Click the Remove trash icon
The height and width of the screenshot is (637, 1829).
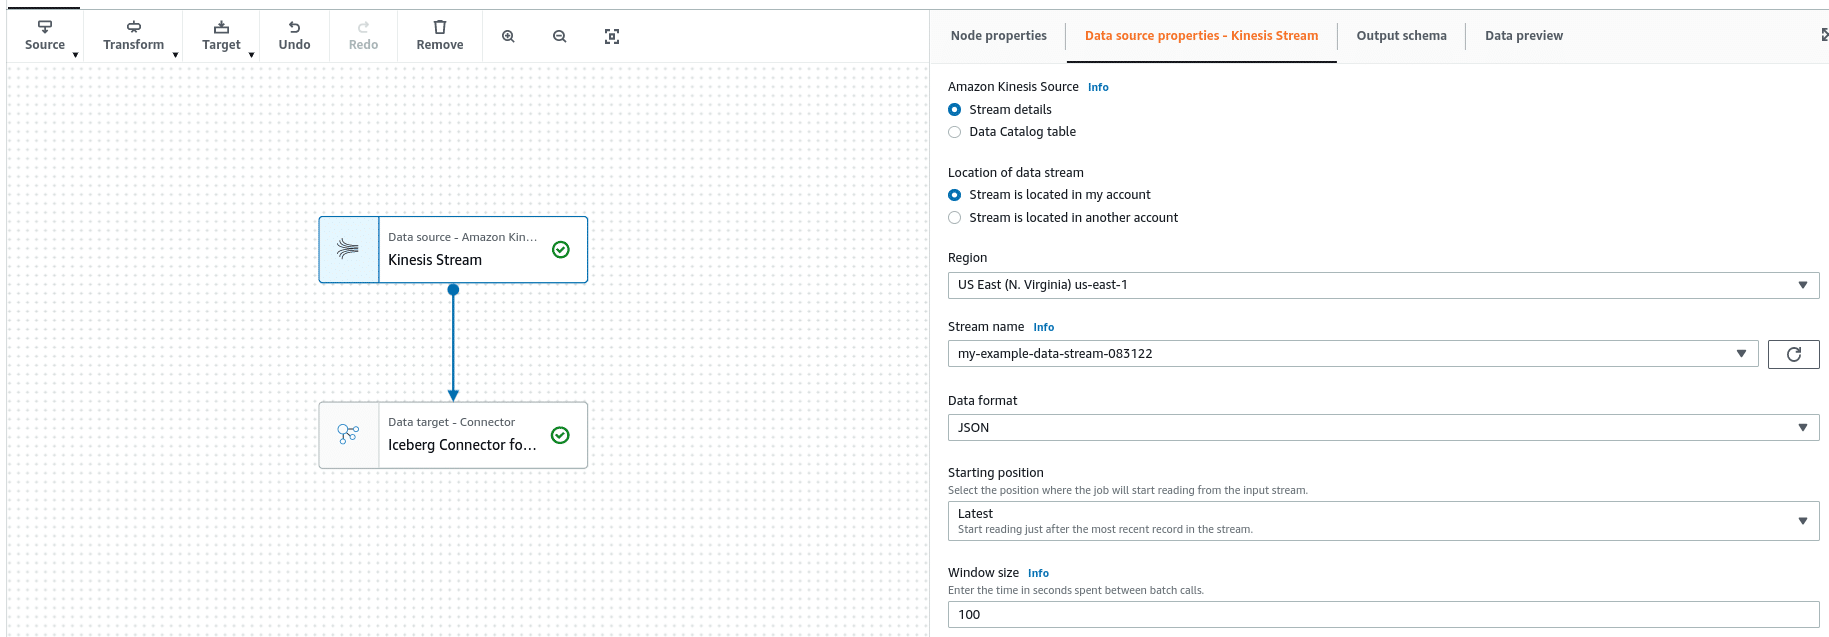point(440,28)
